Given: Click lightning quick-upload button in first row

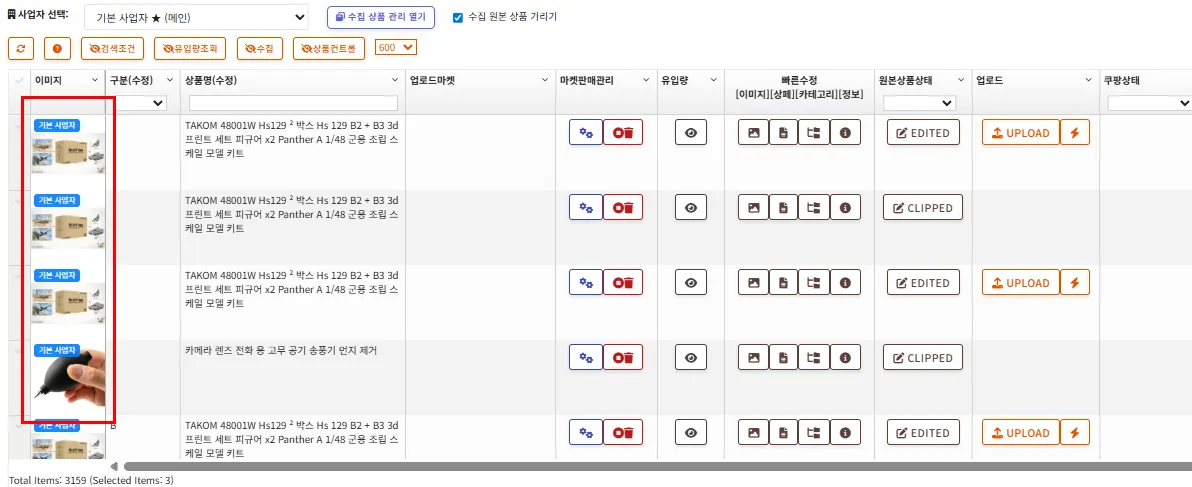Looking at the screenshot, I should 1074,132.
